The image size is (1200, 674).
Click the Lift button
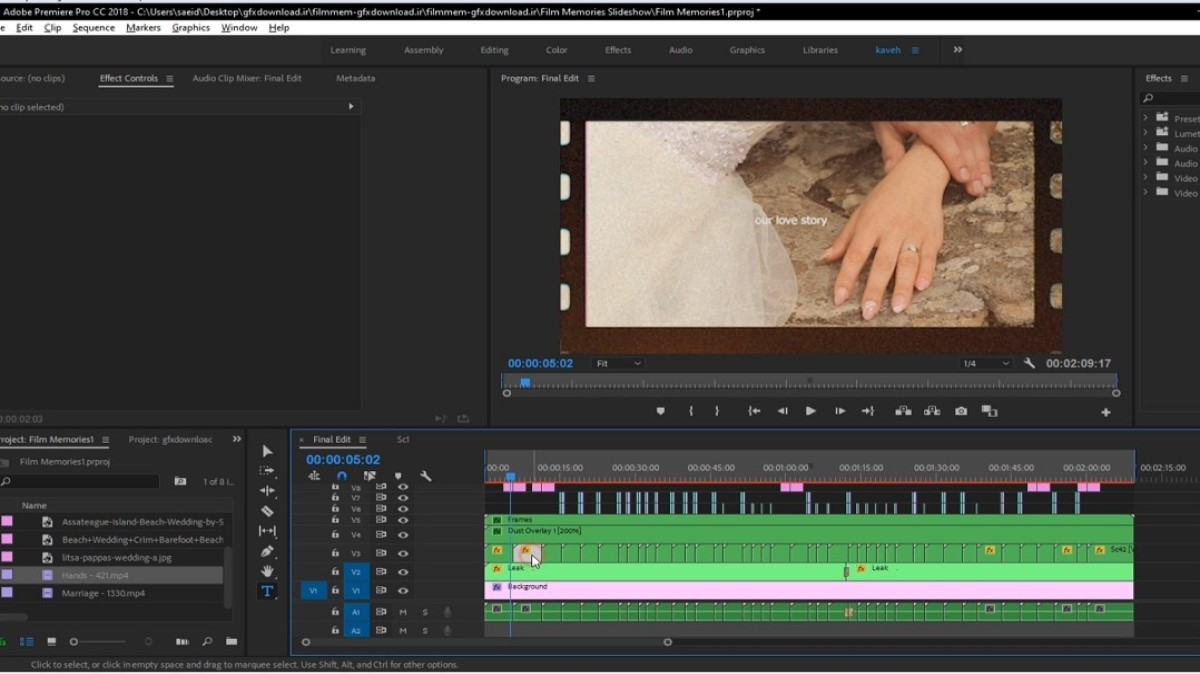(x=903, y=411)
